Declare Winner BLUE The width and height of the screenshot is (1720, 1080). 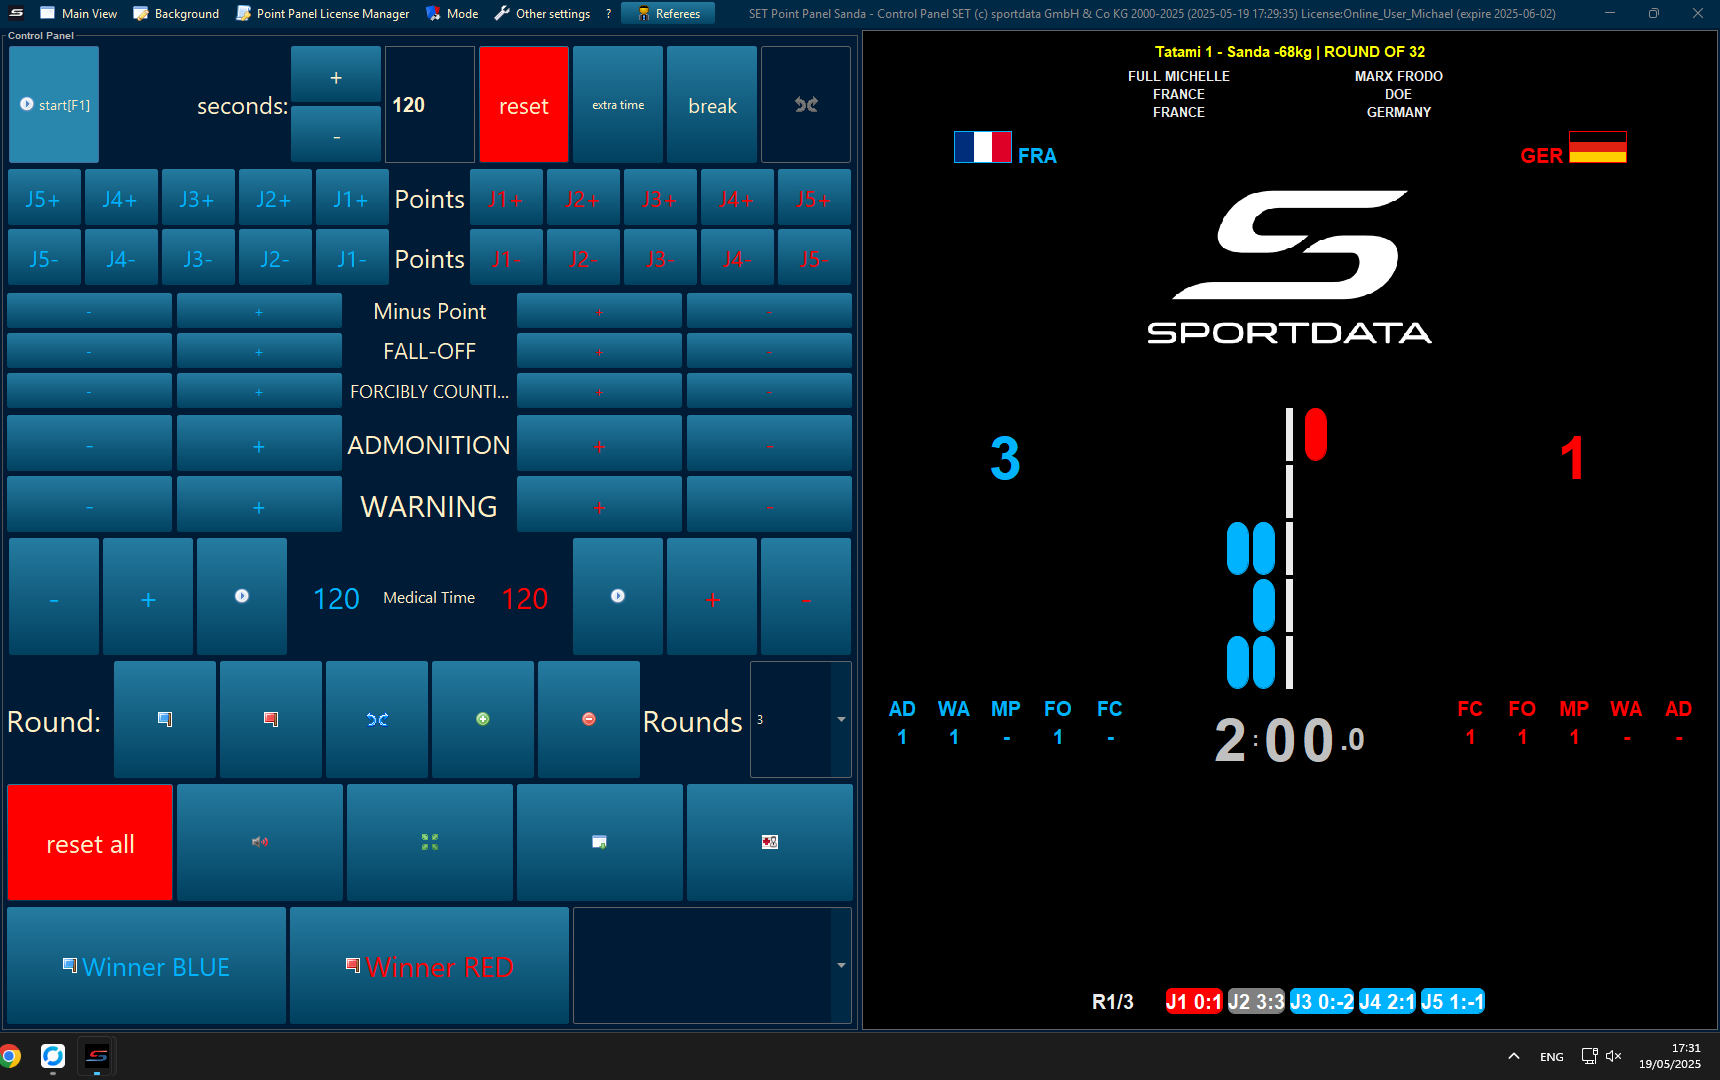[x=147, y=966]
